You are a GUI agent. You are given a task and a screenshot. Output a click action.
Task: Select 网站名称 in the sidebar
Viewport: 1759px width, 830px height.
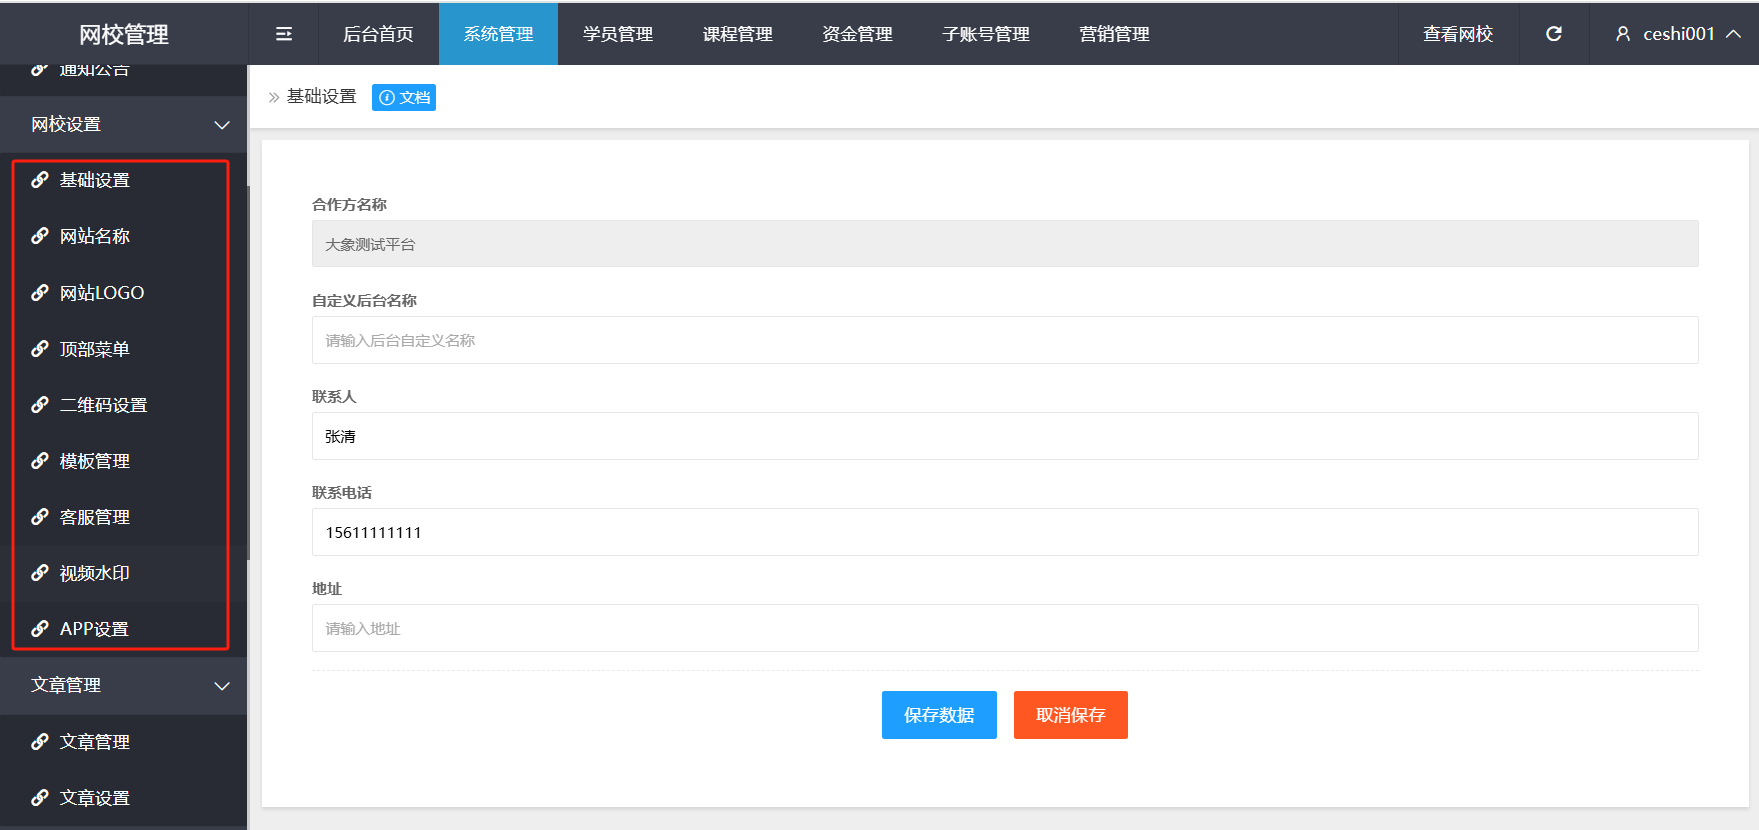[x=122, y=236]
